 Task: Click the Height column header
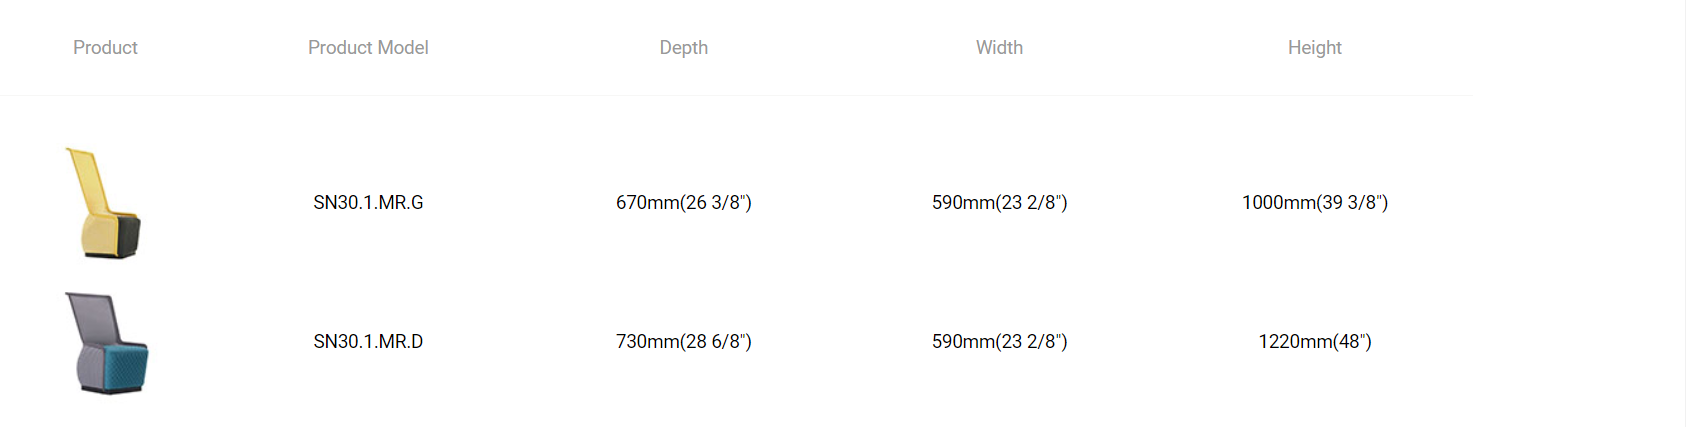pos(1315,48)
